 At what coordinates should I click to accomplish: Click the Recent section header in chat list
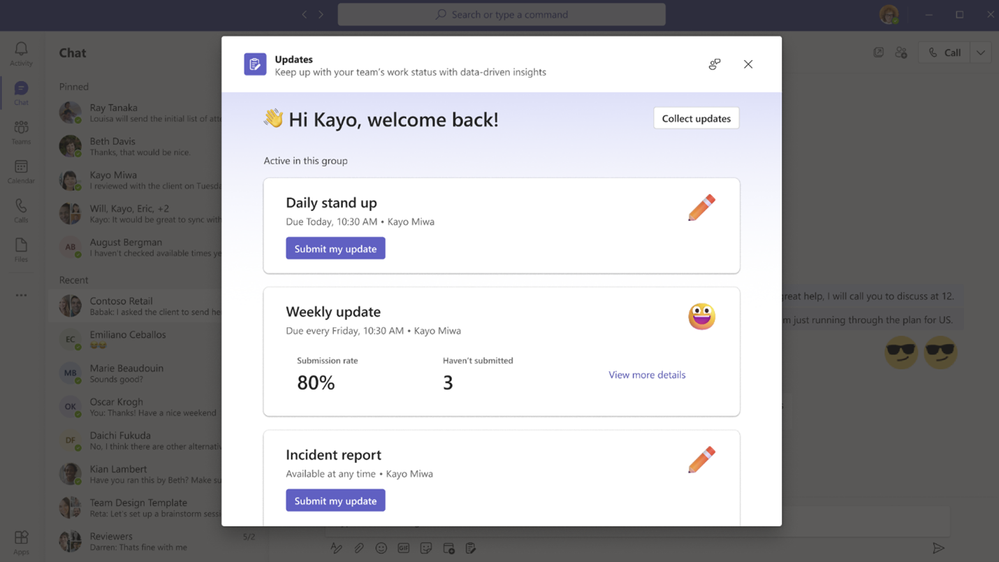click(x=74, y=280)
